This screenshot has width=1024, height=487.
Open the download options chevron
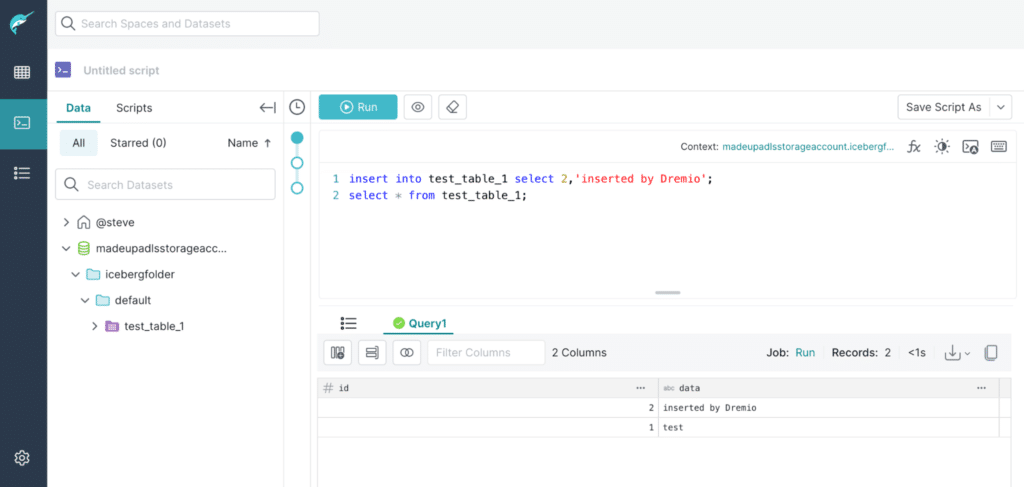pyautogui.click(x=967, y=353)
